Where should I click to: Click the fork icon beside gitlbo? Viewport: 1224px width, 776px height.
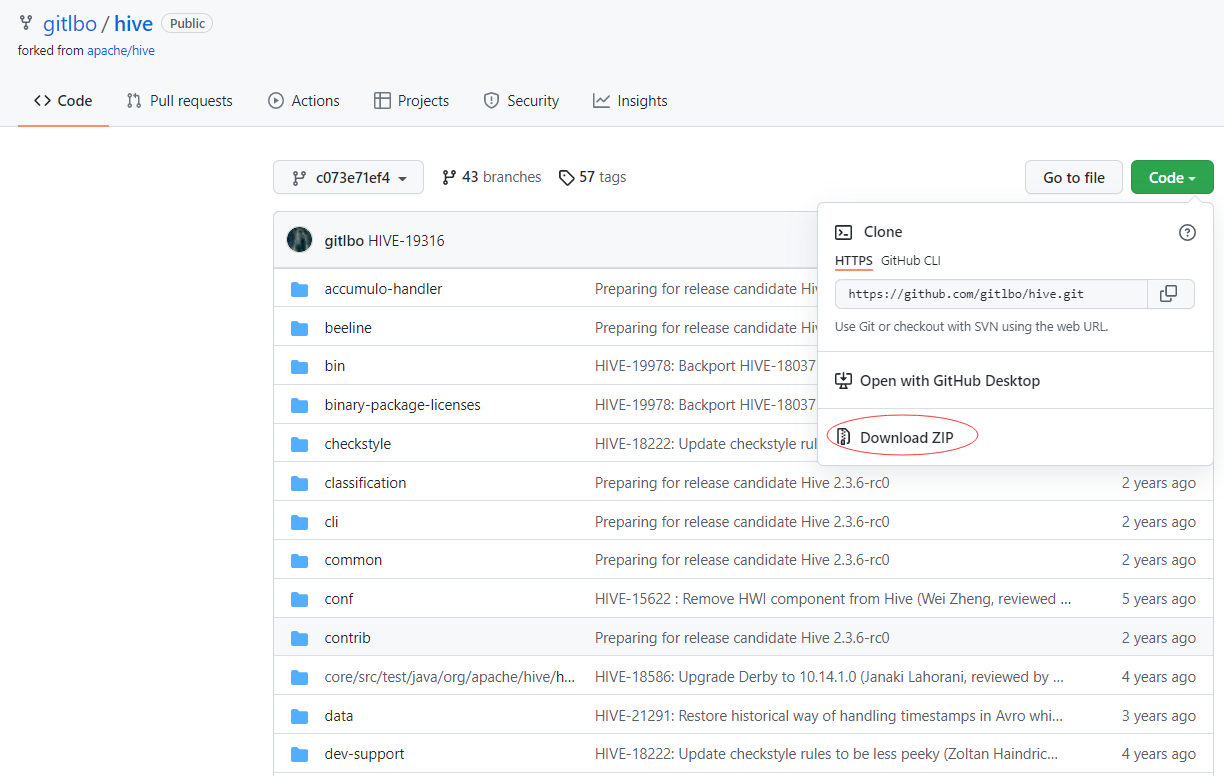click(26, 23)
